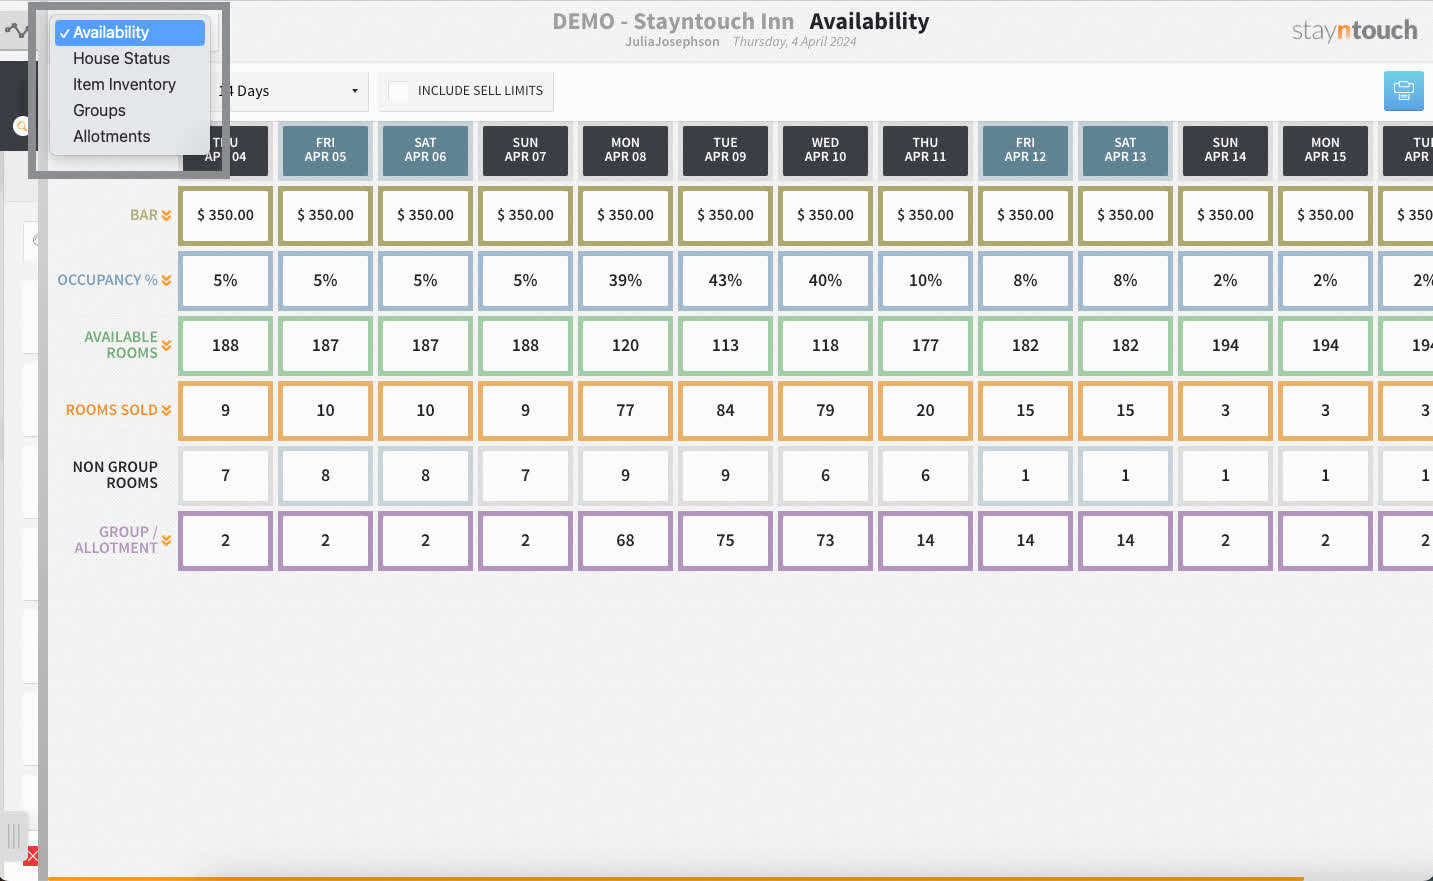Click the SAT APR 06 date header
Screen dimensions: 1433x881
click(425, 150)
